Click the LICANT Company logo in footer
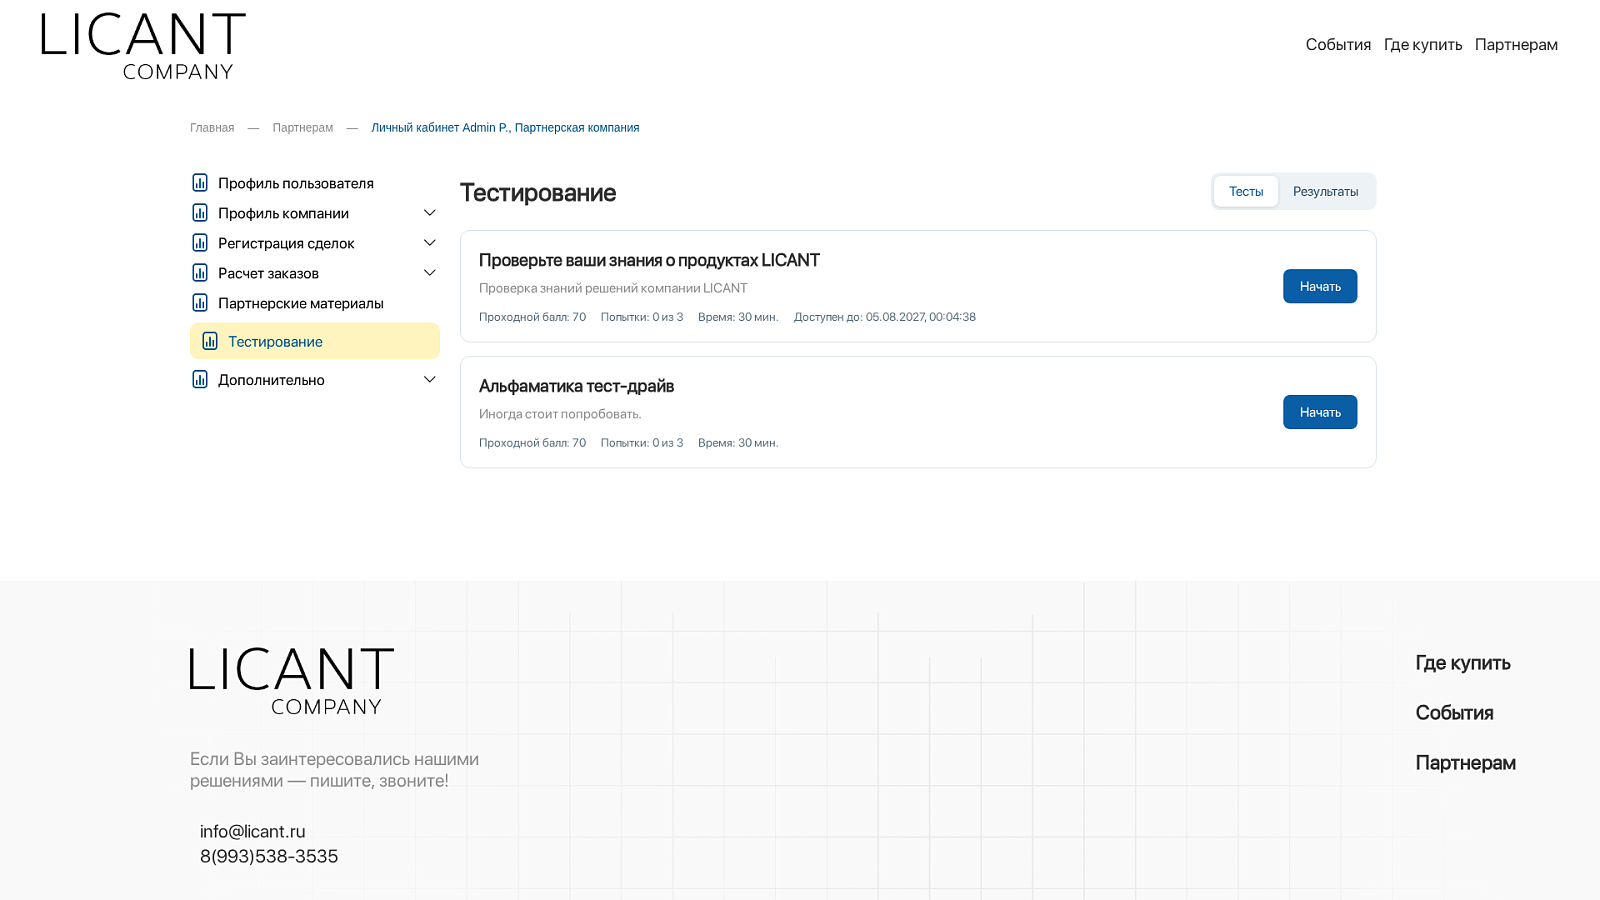The height and width of the screenshot is (900, 1600). 292,681
